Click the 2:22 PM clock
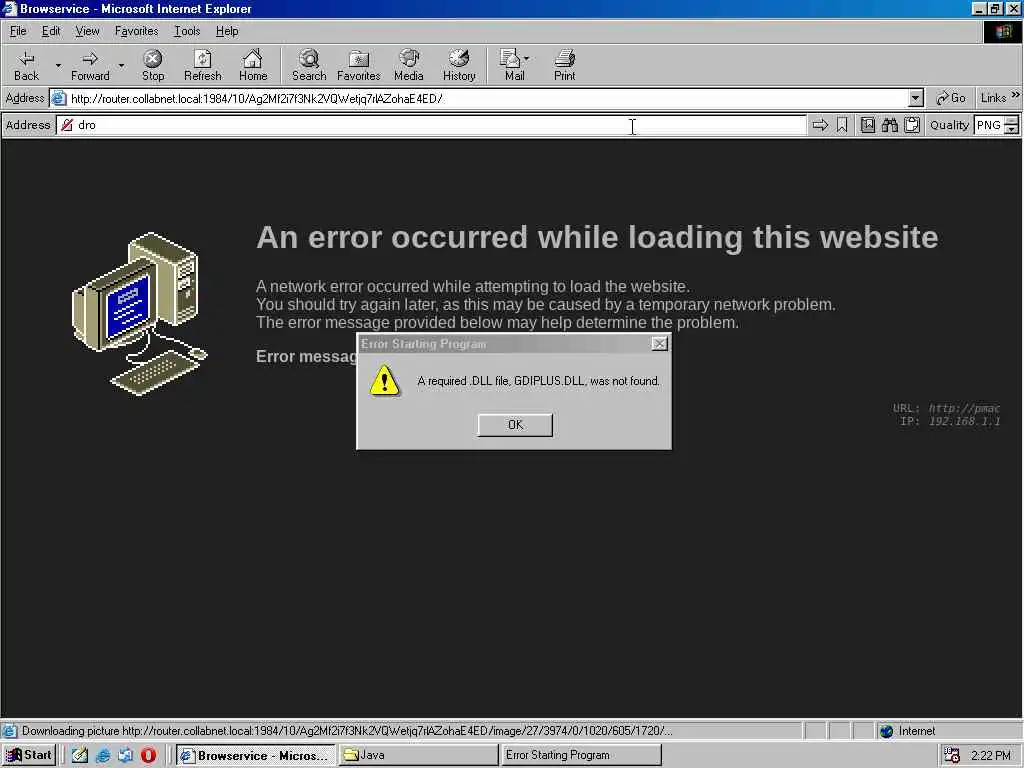 coord(991,756)
